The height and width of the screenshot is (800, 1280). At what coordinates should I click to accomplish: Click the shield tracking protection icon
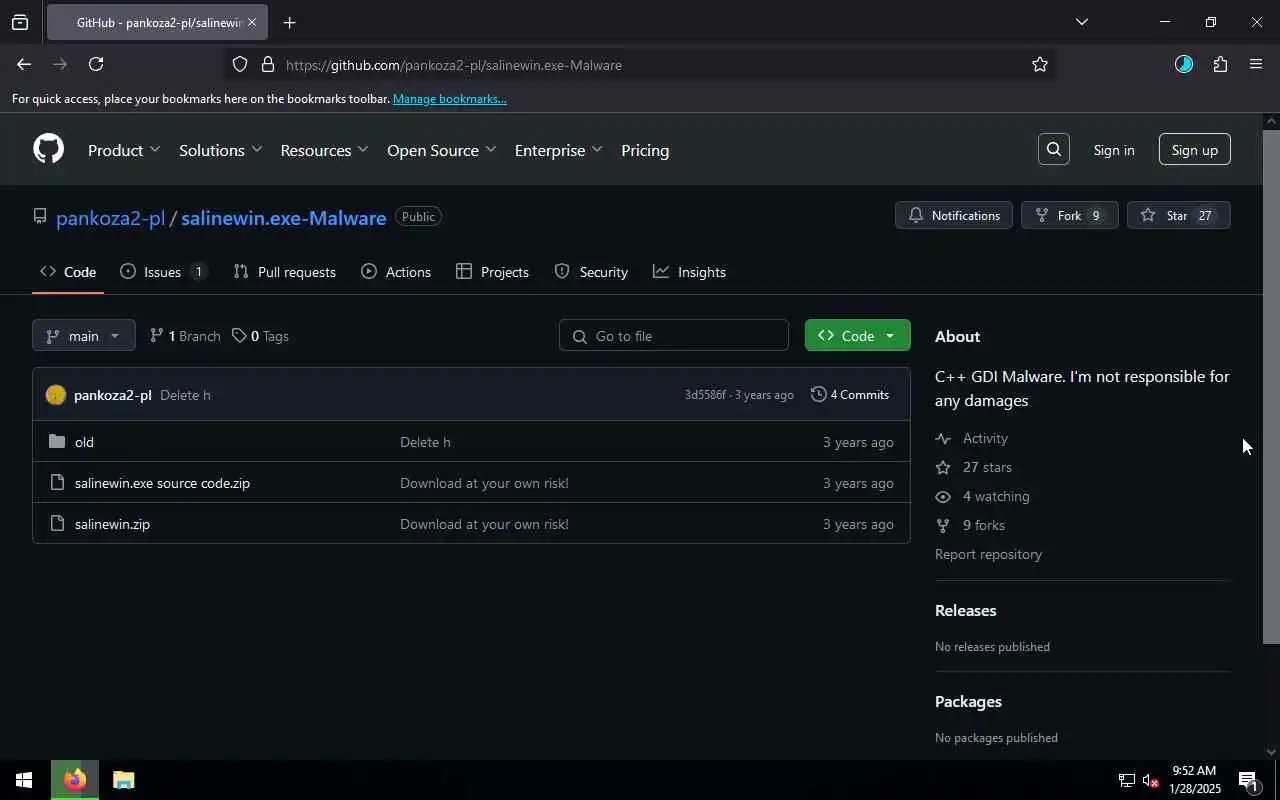[240, 65]
